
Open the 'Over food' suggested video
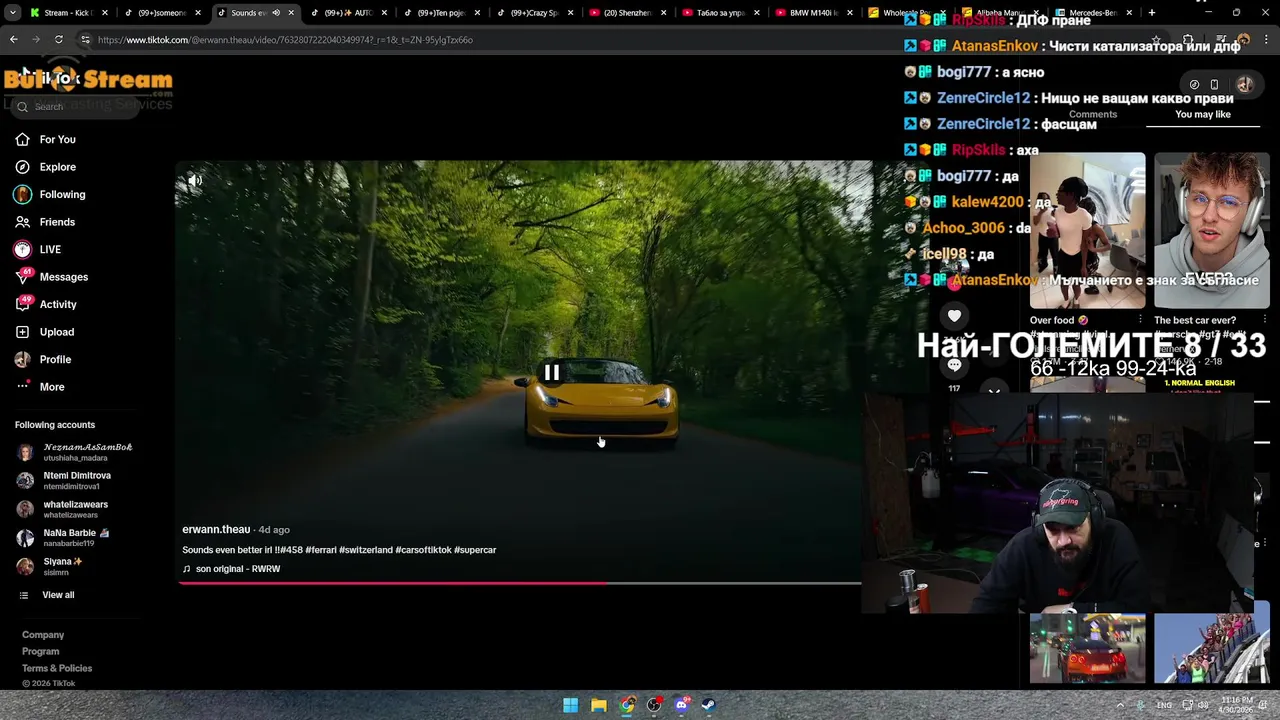tap(1087, 230)
